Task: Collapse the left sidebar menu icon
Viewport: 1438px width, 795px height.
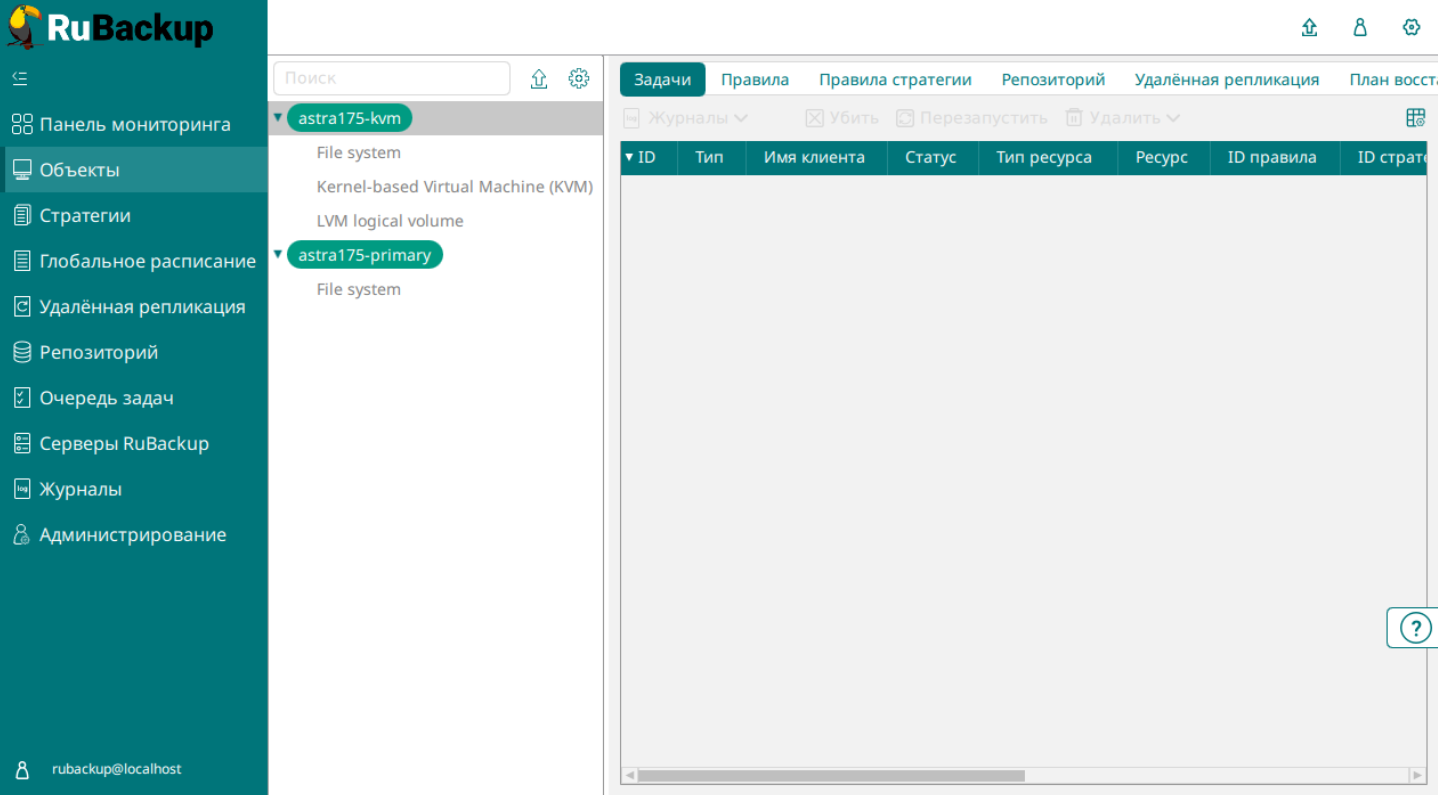Action: (20, 78)
